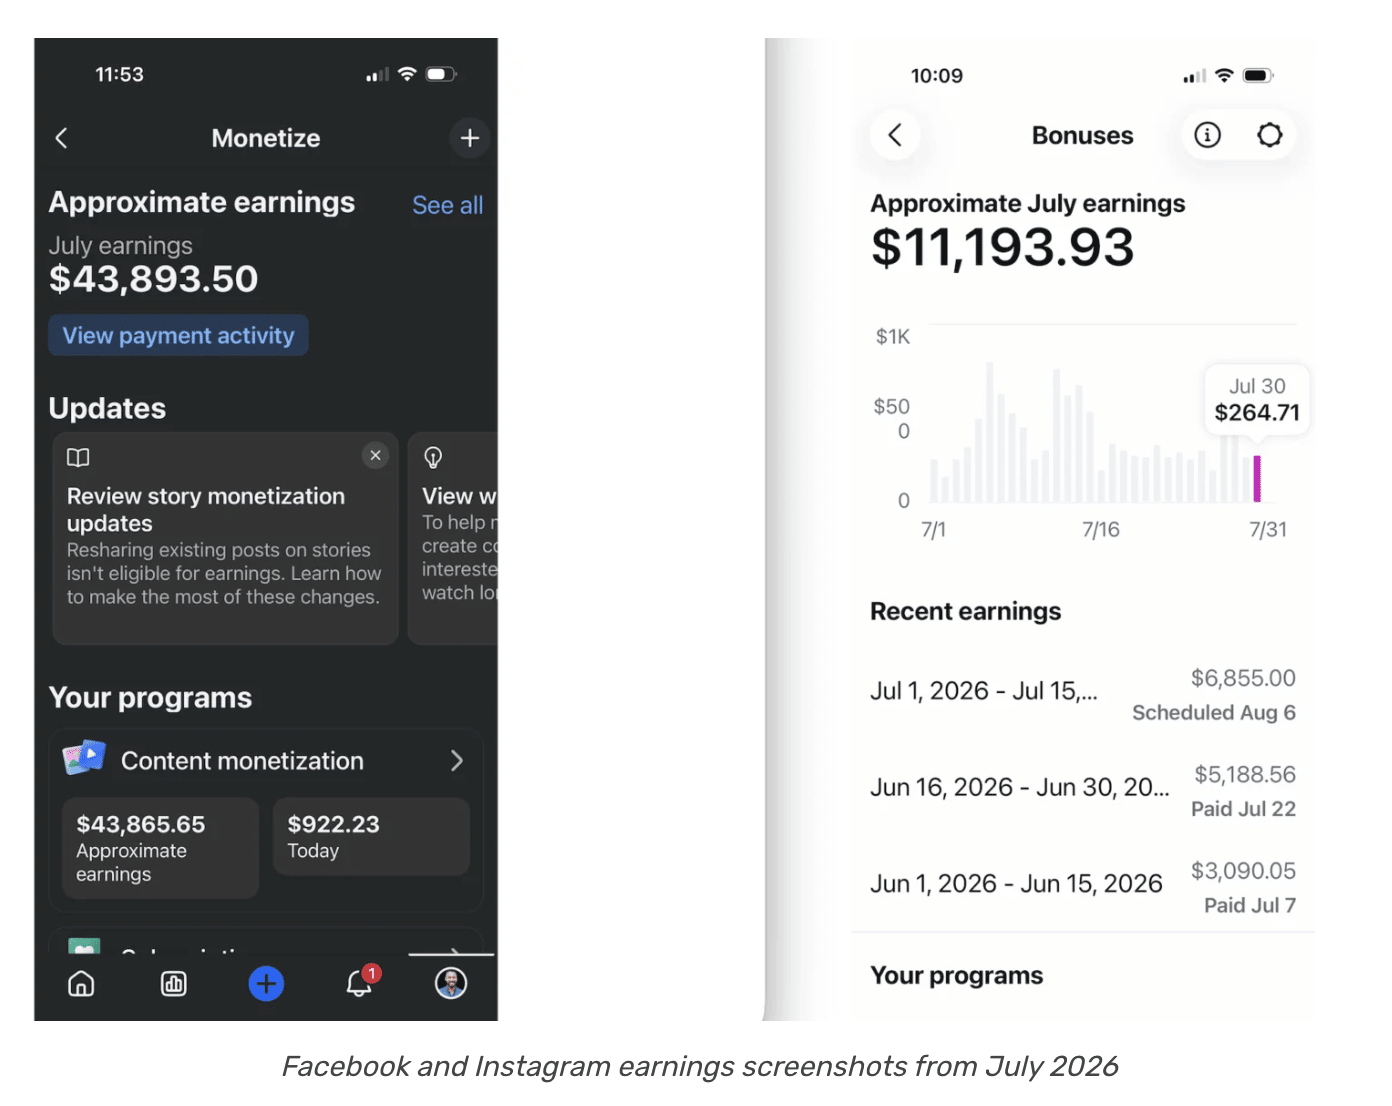Open the profile picture avatar tab
Image resolution: width=1392 pixels, height=1106 pixels.
tap(451, 983)
